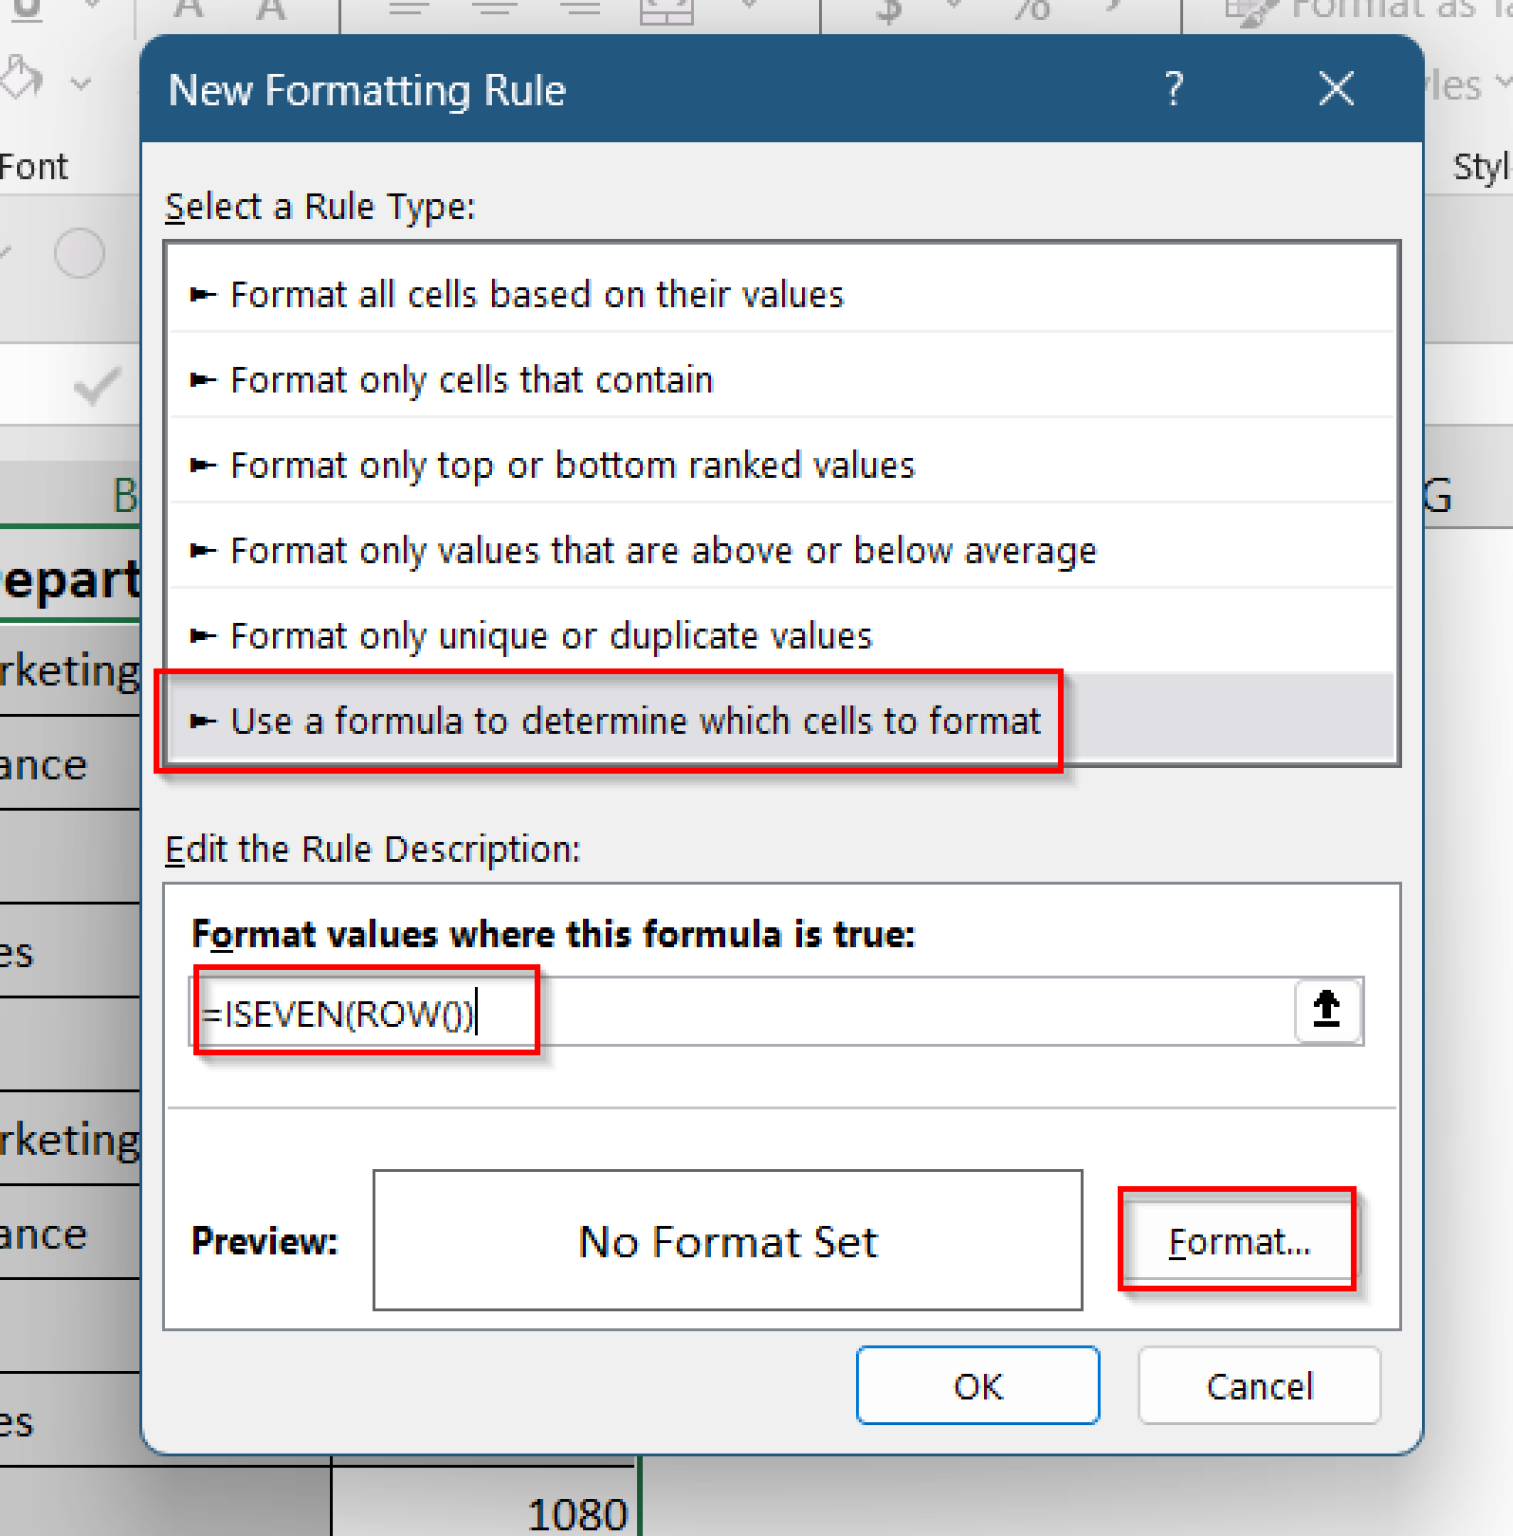Confirm the rule with OK
1513x1536 pixels.
pyautogui.click(x=977, y=1386)
